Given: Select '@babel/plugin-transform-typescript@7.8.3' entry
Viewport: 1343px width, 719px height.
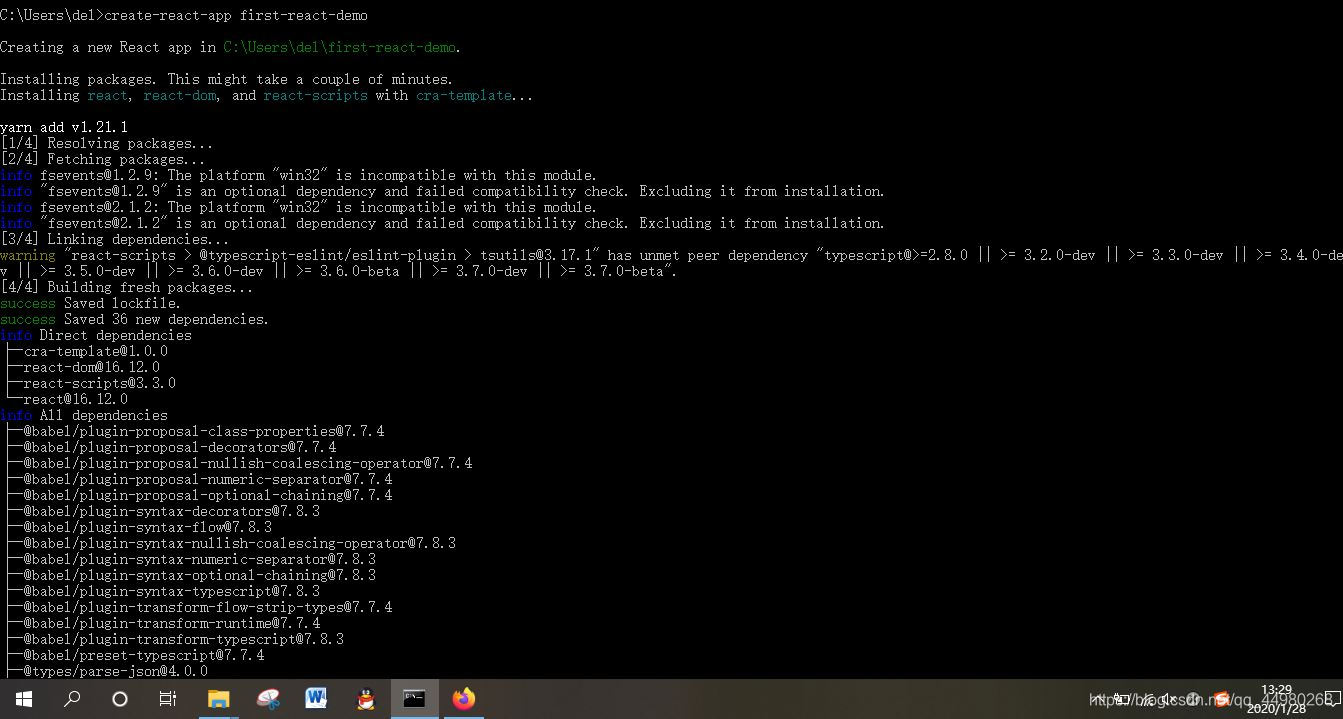Looking at the screenshot, I should pyautogui.click(x=184, y=639).
